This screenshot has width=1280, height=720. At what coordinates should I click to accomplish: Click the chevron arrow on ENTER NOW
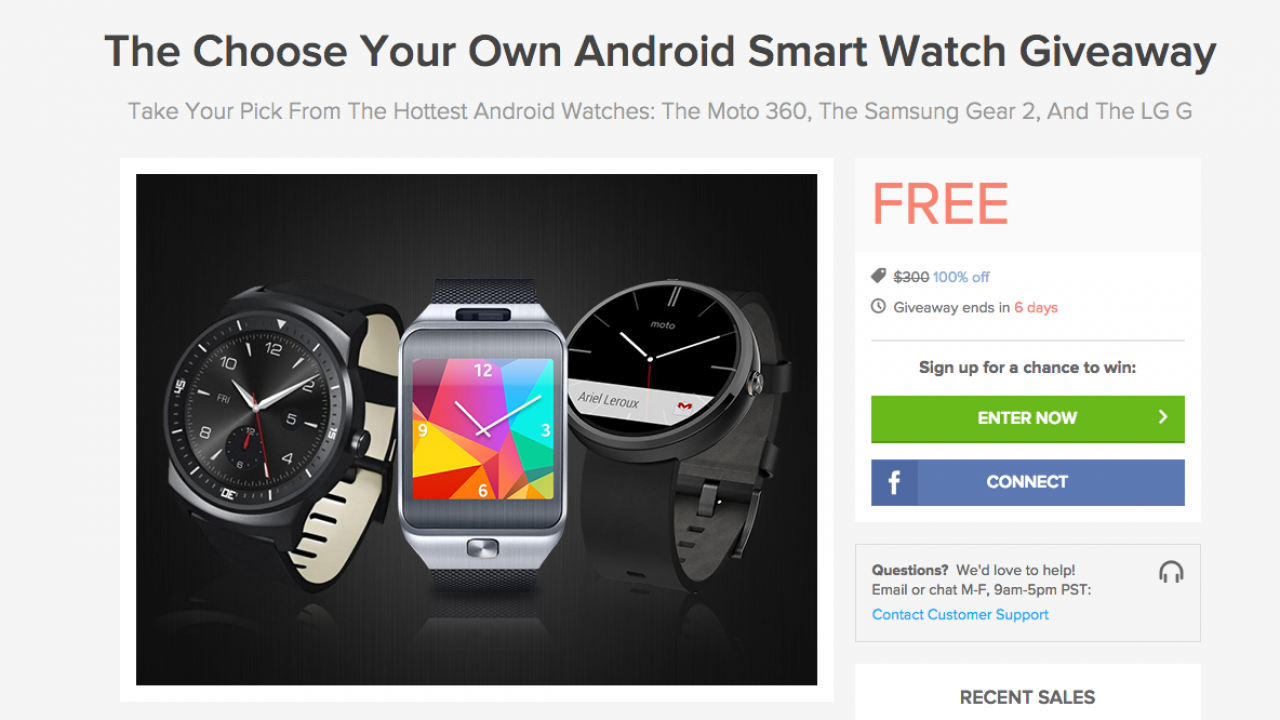[1163, 418]
